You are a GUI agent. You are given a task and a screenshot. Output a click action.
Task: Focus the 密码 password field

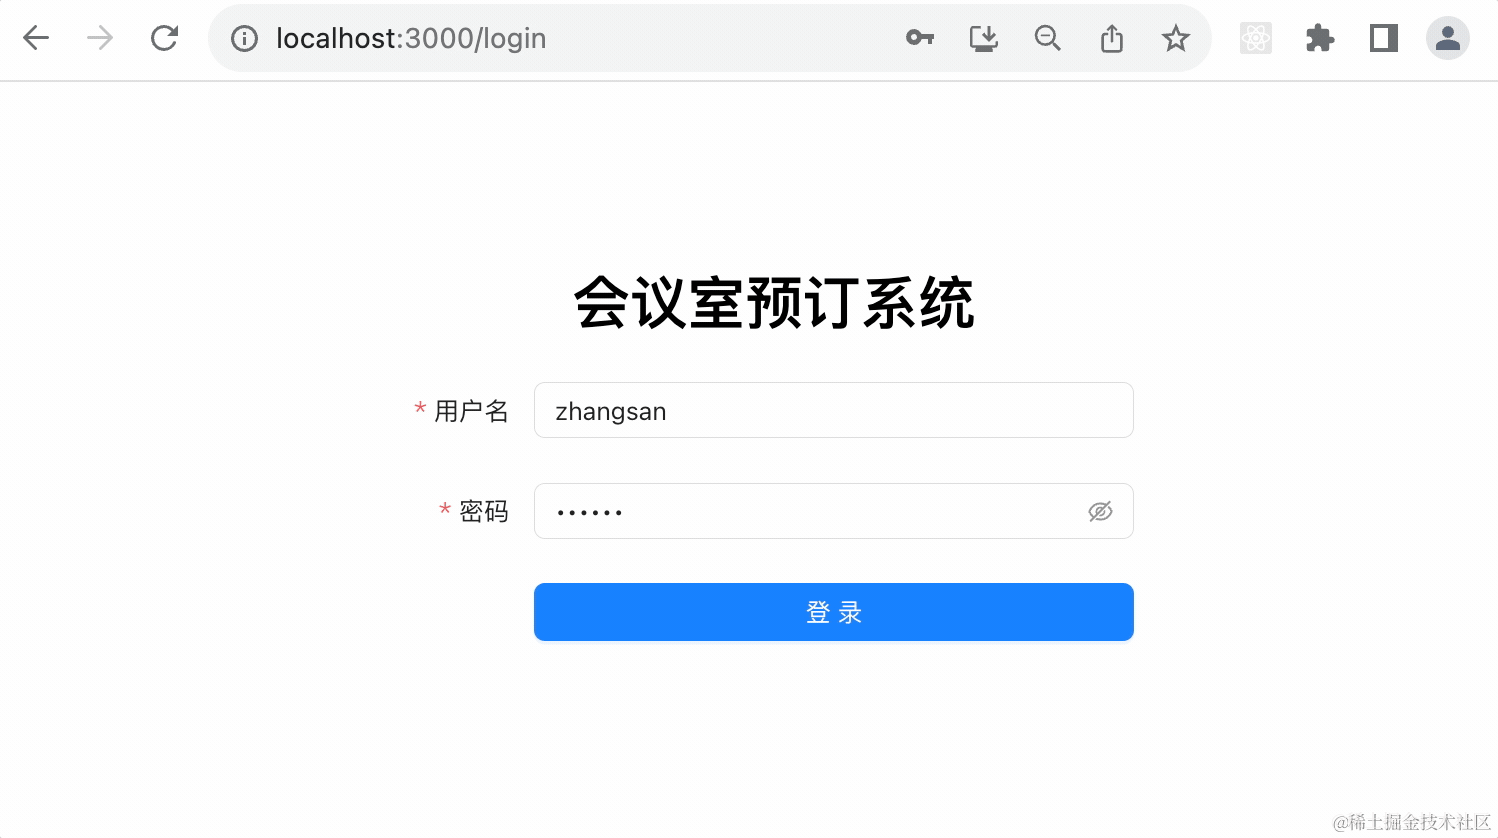834,511
